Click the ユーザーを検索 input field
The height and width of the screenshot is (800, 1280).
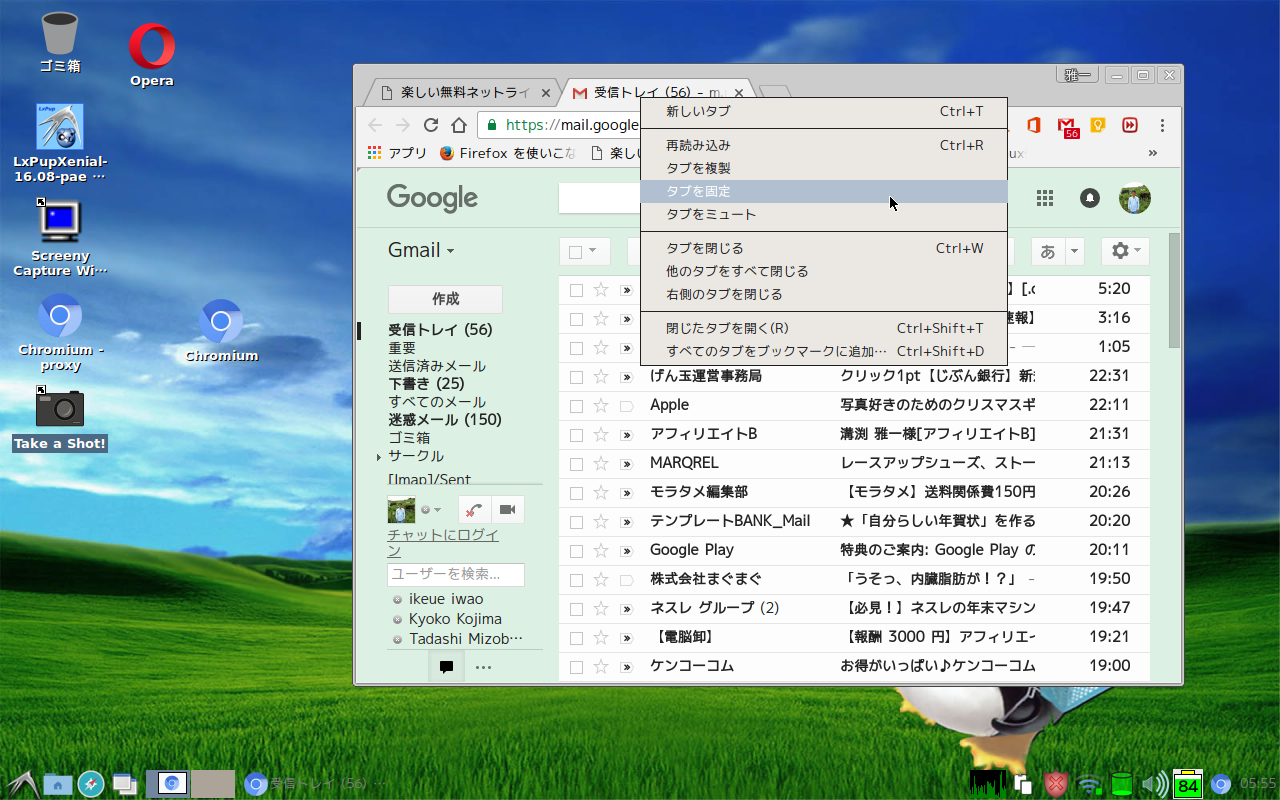click(x=456, y=574)
